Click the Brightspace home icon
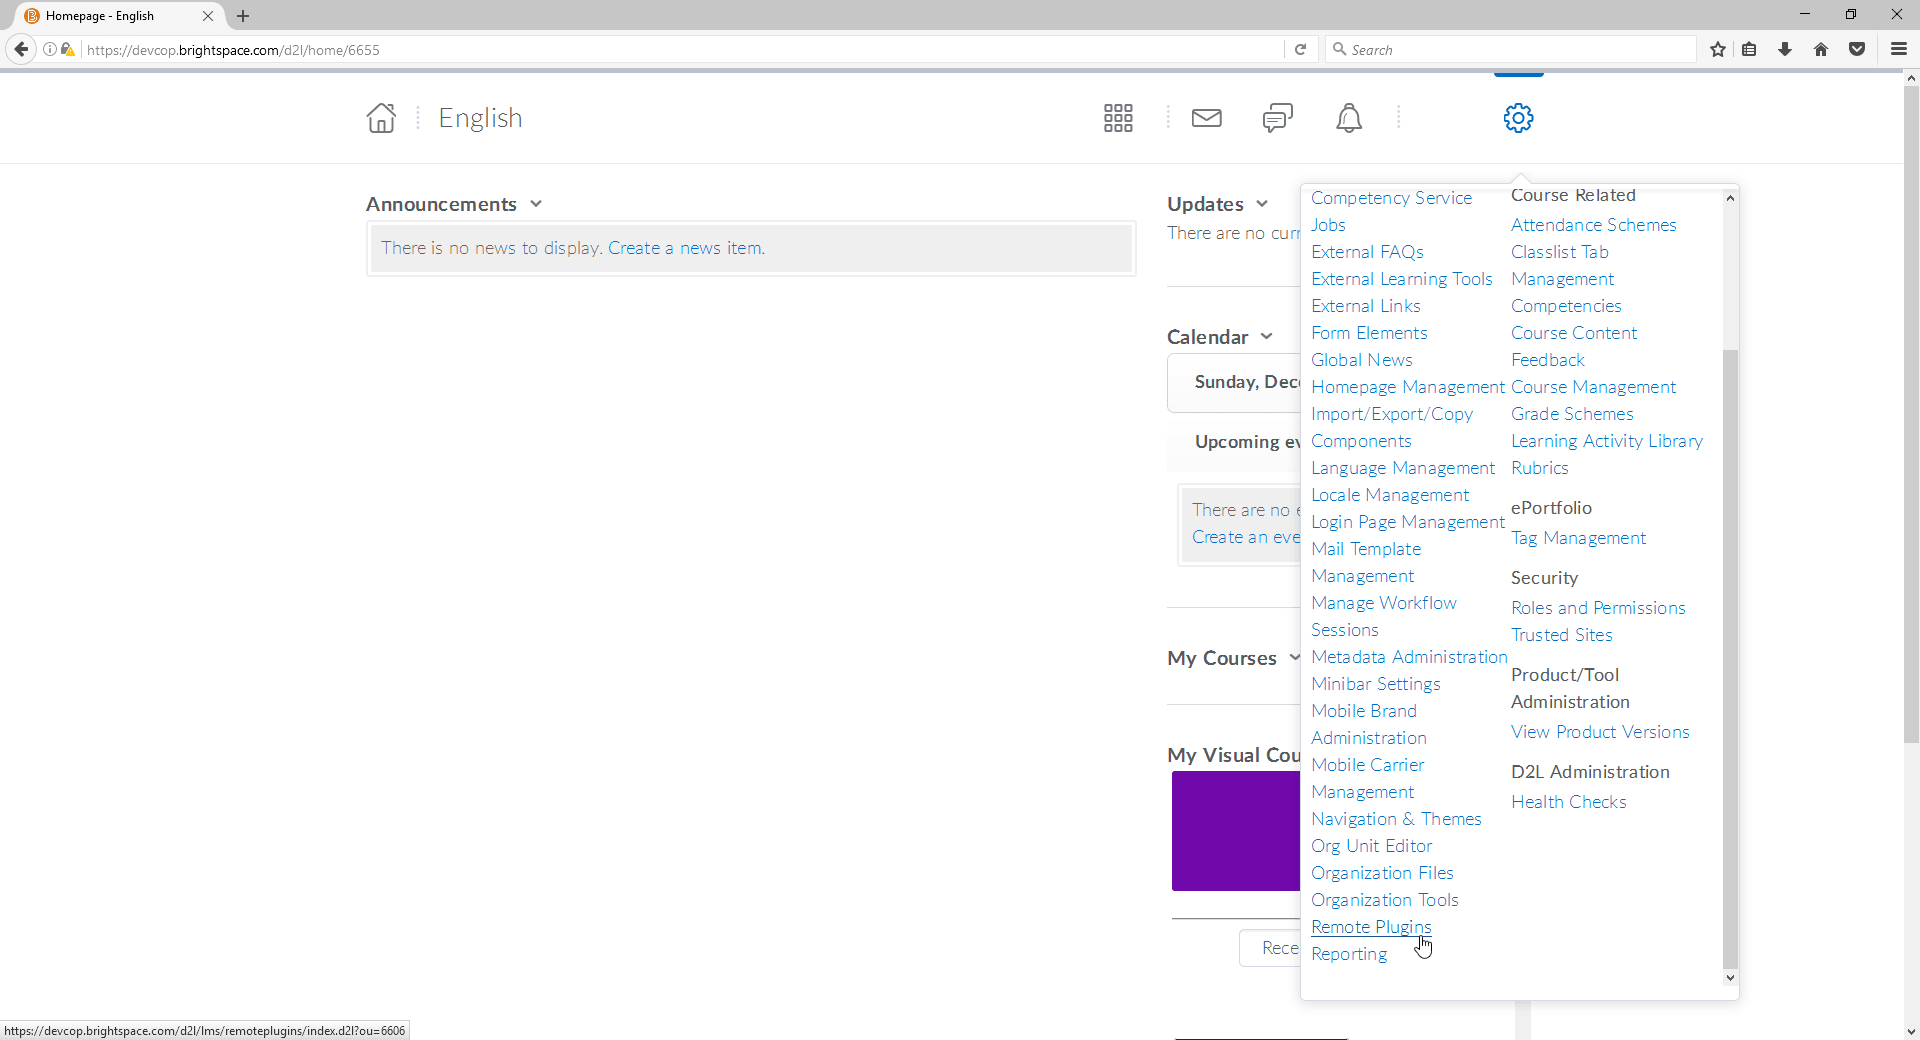 [380, 117]
